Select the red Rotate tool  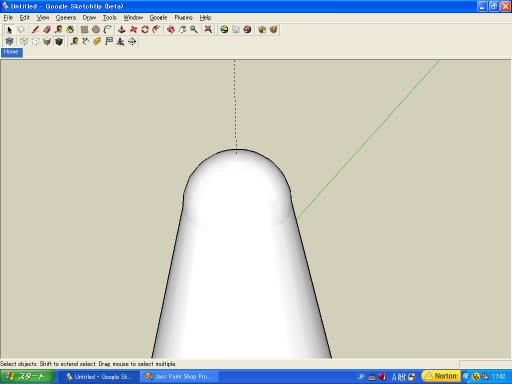point(145,30)
